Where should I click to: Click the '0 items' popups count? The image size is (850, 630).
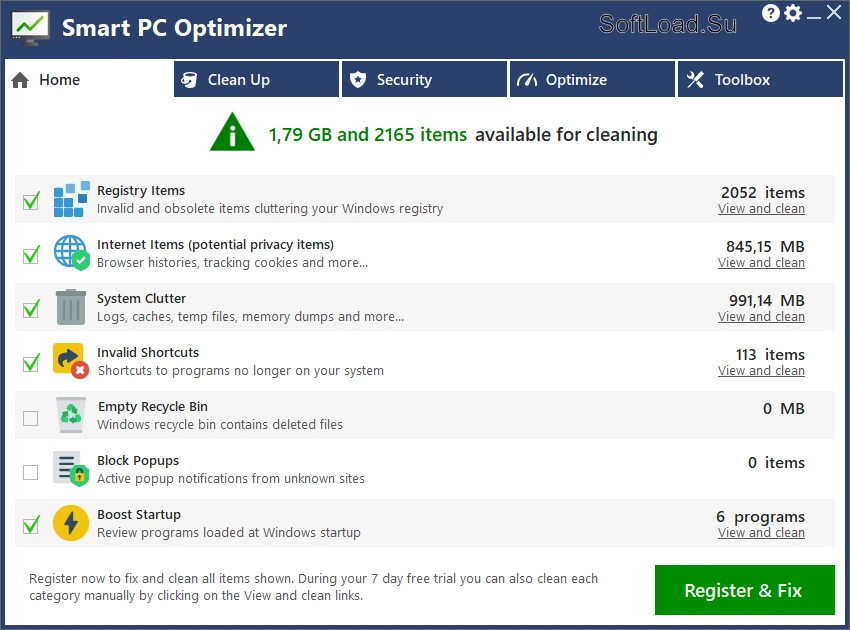[x=776, y=462]
